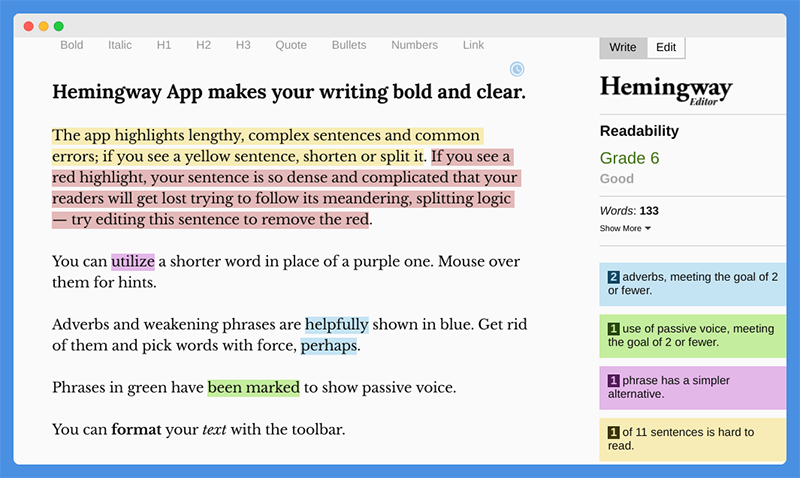The width and height of the screenshot is (800, 478).
Task: Switch to Edit mode
Action: (666, 47)
